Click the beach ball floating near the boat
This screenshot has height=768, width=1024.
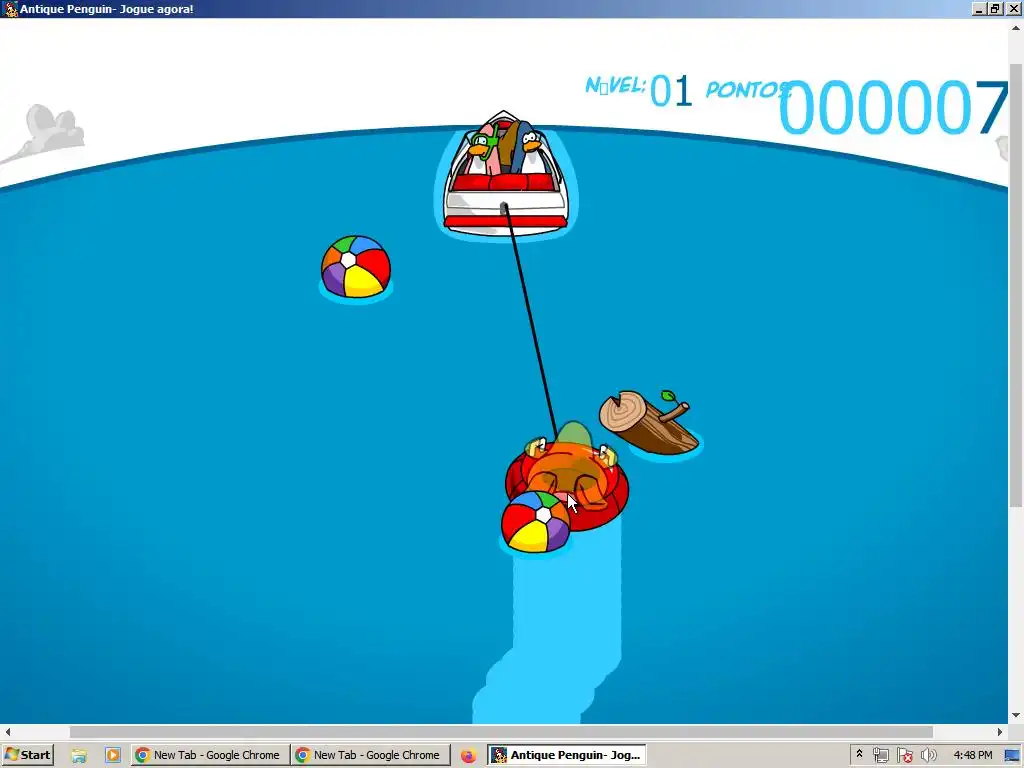[356, 266]
